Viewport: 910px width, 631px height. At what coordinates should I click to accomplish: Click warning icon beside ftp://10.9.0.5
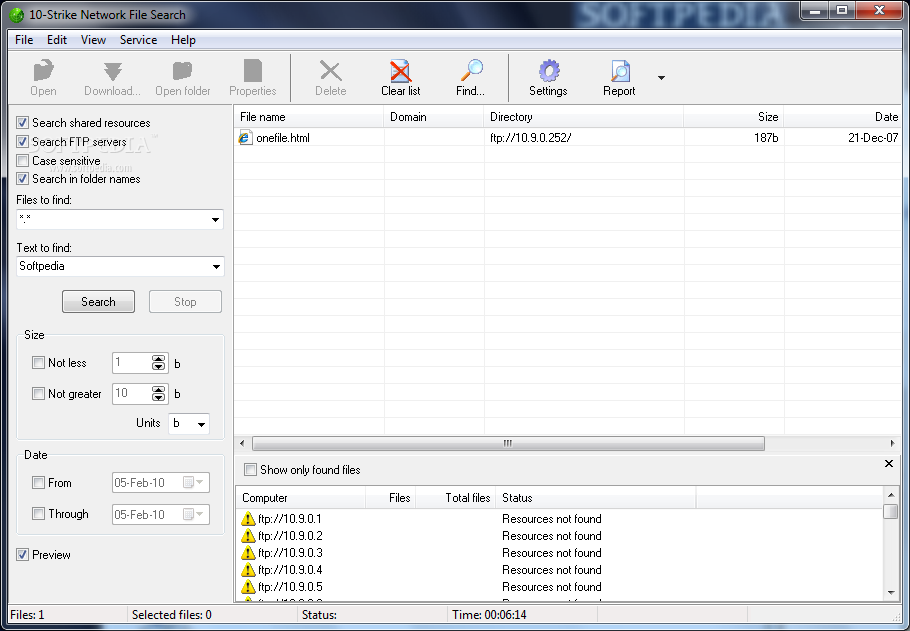(x=248, y=586)
